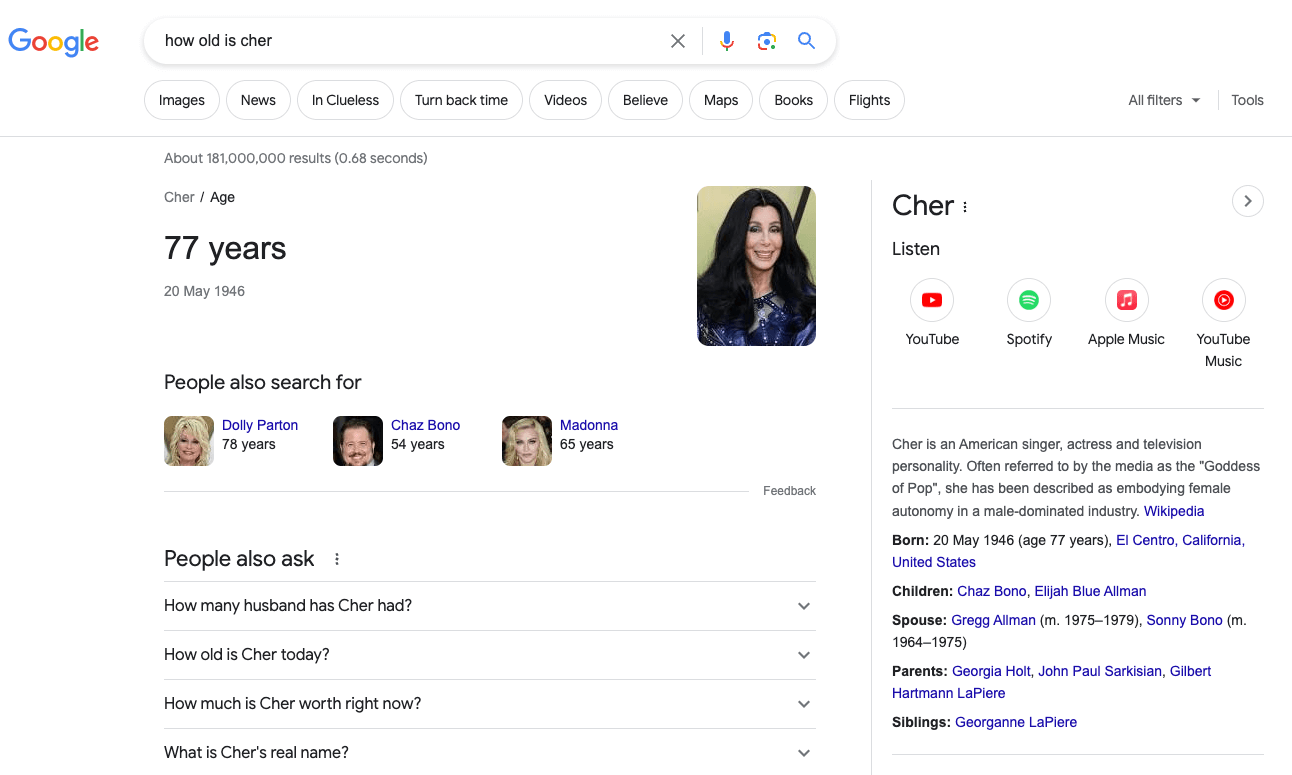
Task: Open the Chaz Bono link under People also search
Action: pyautogui.click(x=425, y=425)
